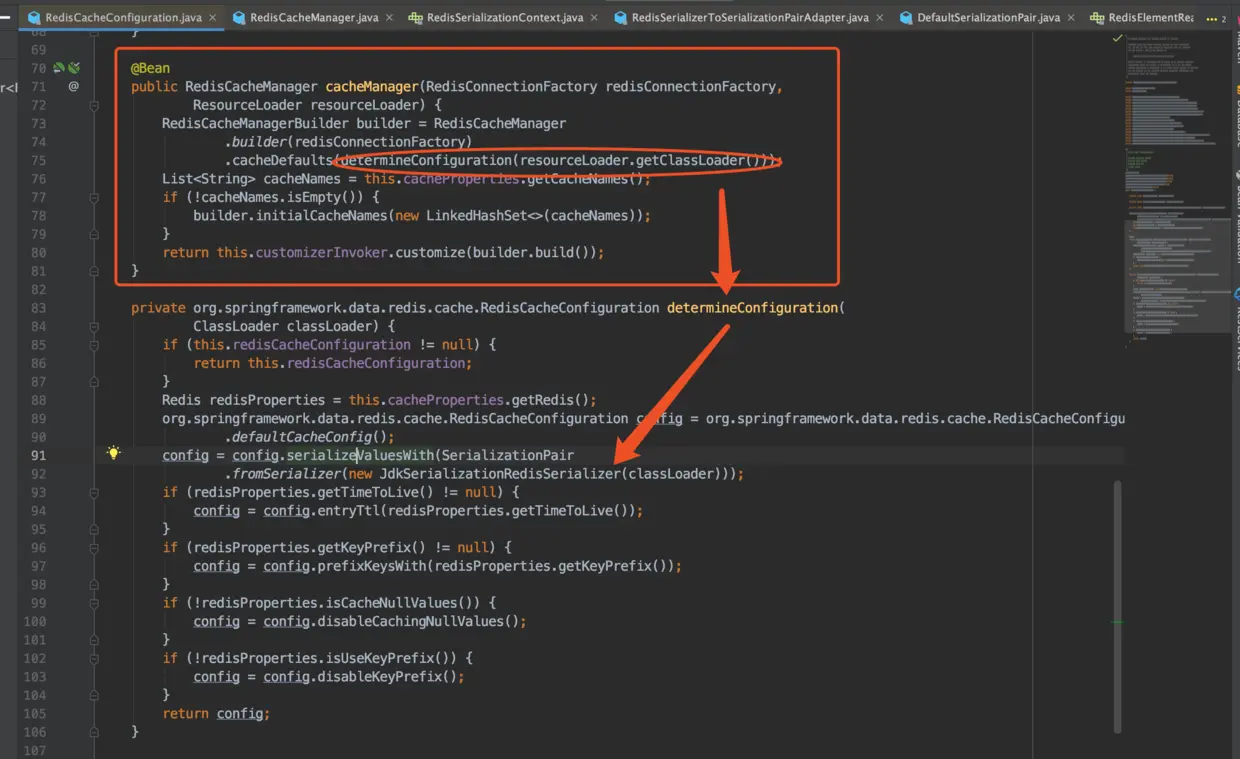
Task: Close RedisCacheManager.java tab
Action: pos(389,18)
